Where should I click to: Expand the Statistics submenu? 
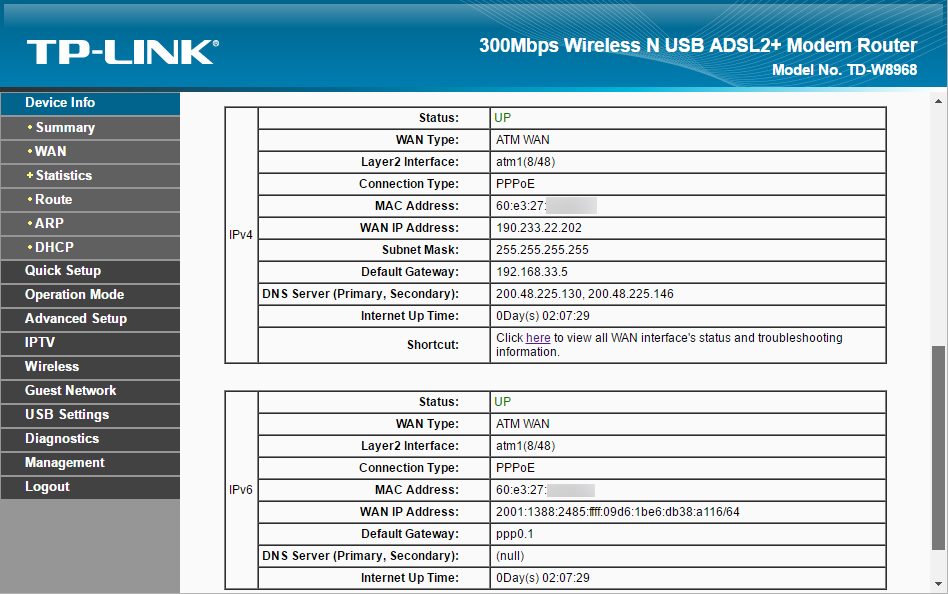[90, 175]
